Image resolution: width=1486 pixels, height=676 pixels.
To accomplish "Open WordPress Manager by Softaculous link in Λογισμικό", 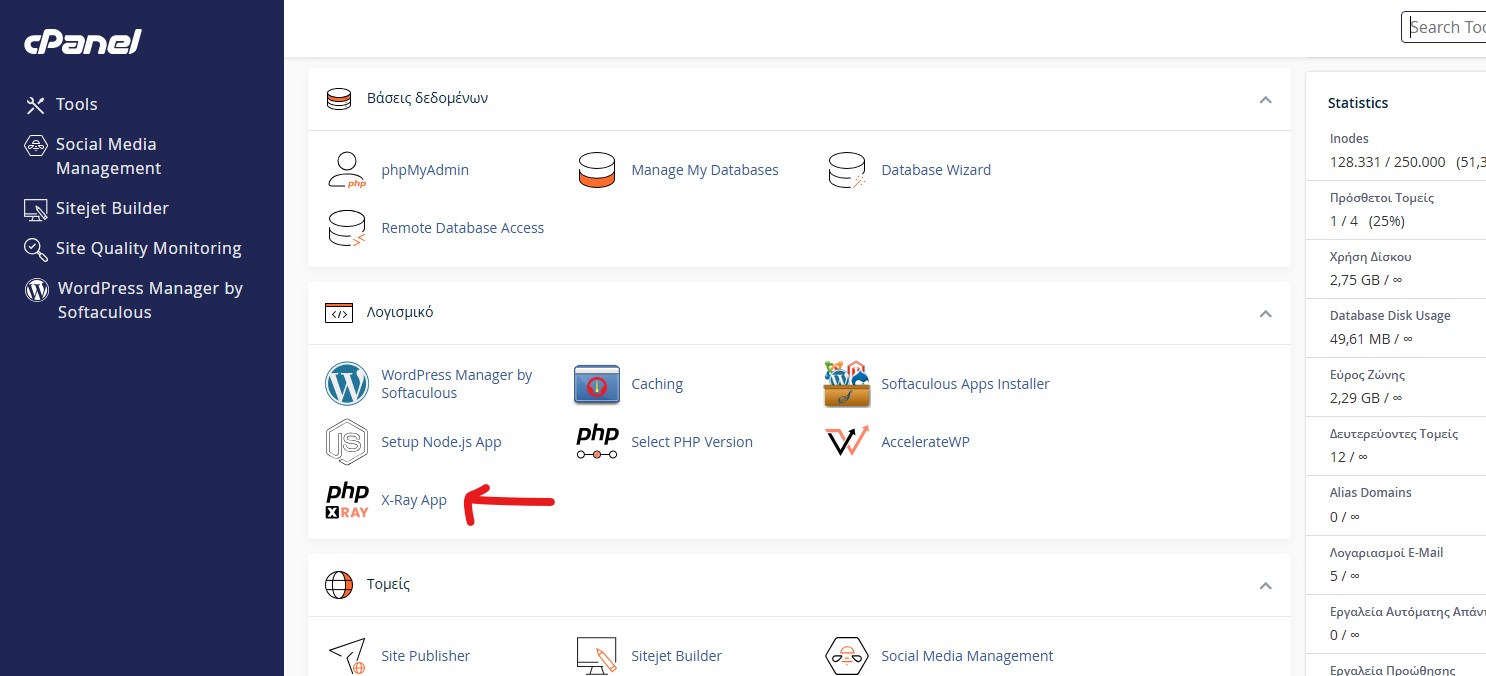I will click(457, 384).
